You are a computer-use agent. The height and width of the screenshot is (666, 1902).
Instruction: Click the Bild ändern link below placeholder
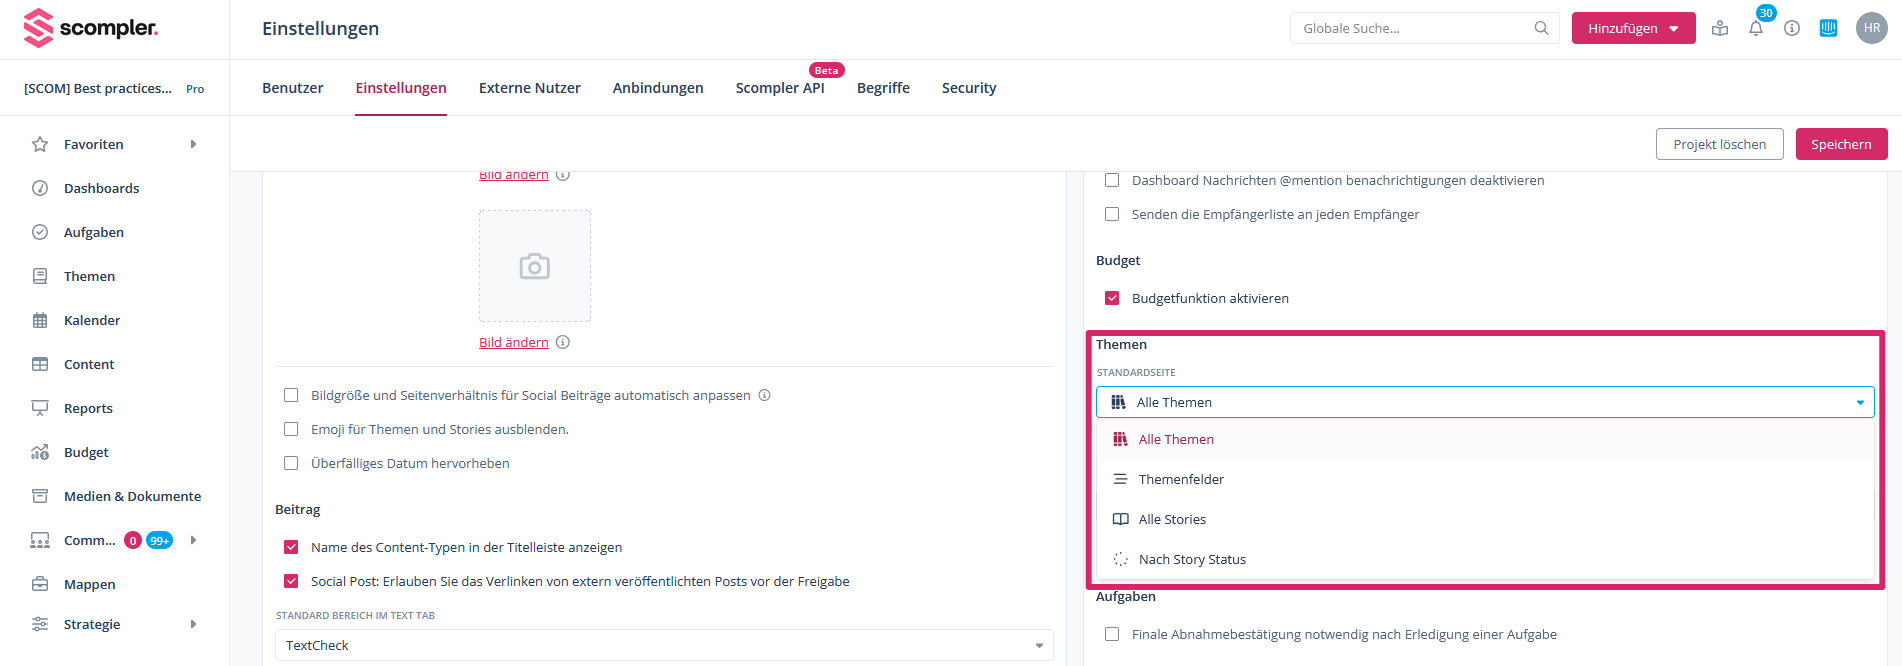pos(514,342)
